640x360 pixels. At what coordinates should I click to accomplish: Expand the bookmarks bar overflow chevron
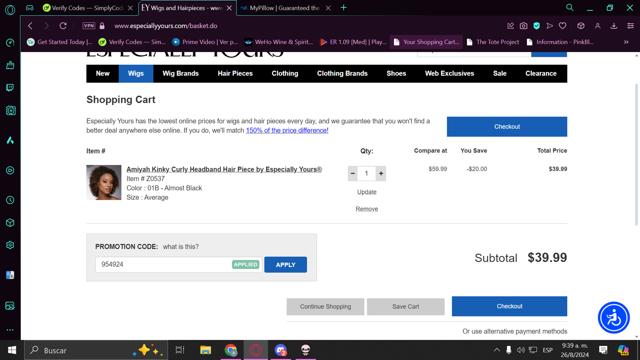click(x=626, y=42)
